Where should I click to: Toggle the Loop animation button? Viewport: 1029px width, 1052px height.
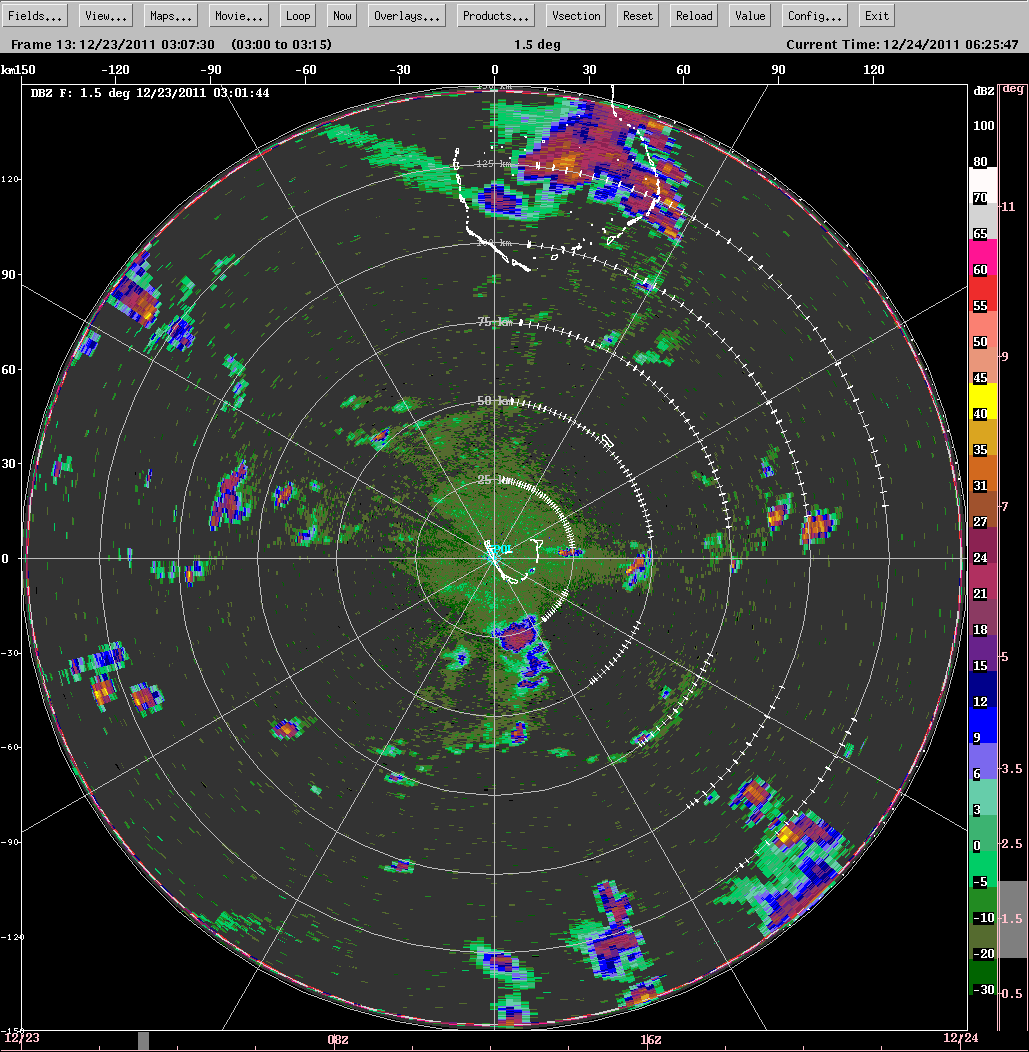(x=298, y=16)
